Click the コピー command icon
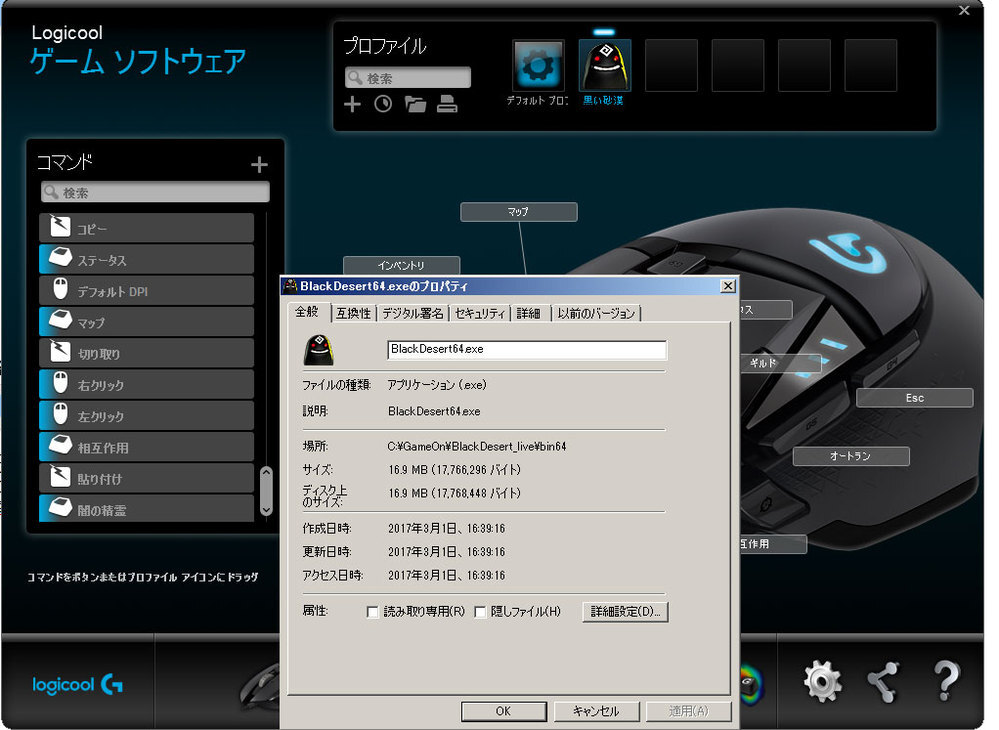Image resolution: width=999 pixels, height=730 pixels. tap(60, 227)
